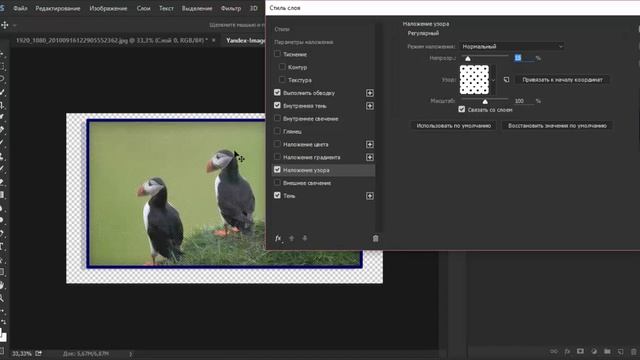The width and height of the screenshot is (640, 360).
Task: Click the plus icon beside Наложение градиента
Action: (x=370, y=157)
